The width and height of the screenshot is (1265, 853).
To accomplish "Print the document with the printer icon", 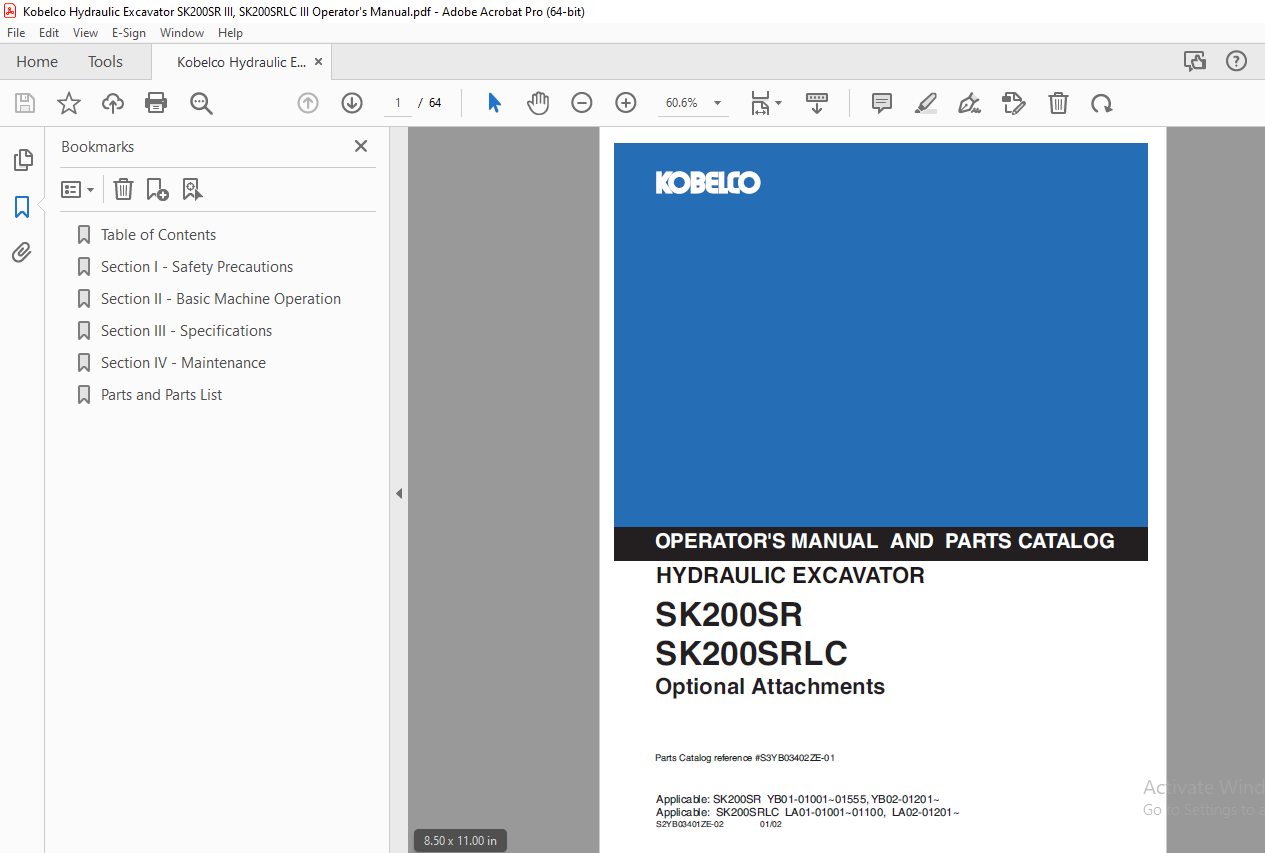I will [x=156, y=103].
